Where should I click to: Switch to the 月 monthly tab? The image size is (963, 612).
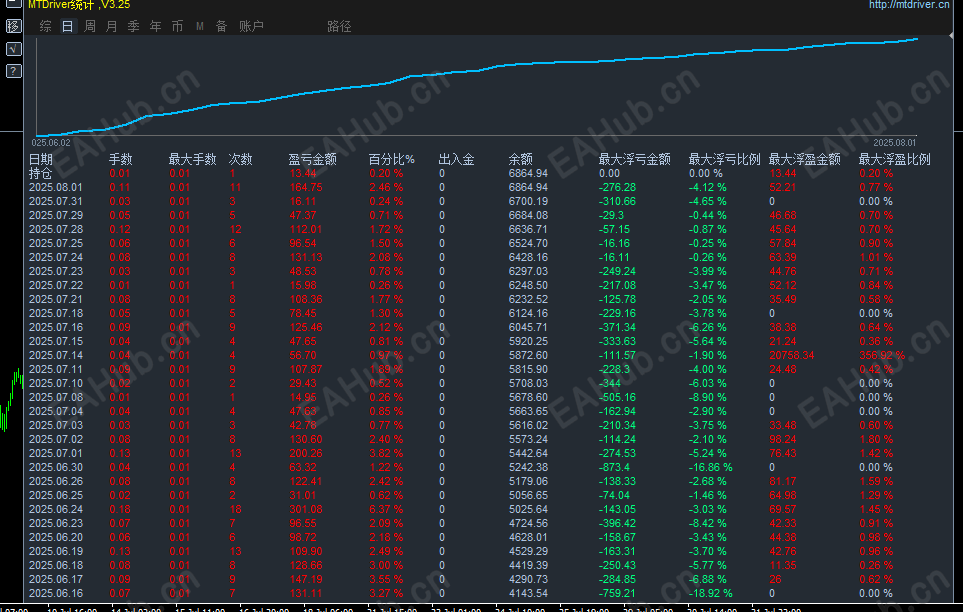pyautogui.click(x=111, y=26)
